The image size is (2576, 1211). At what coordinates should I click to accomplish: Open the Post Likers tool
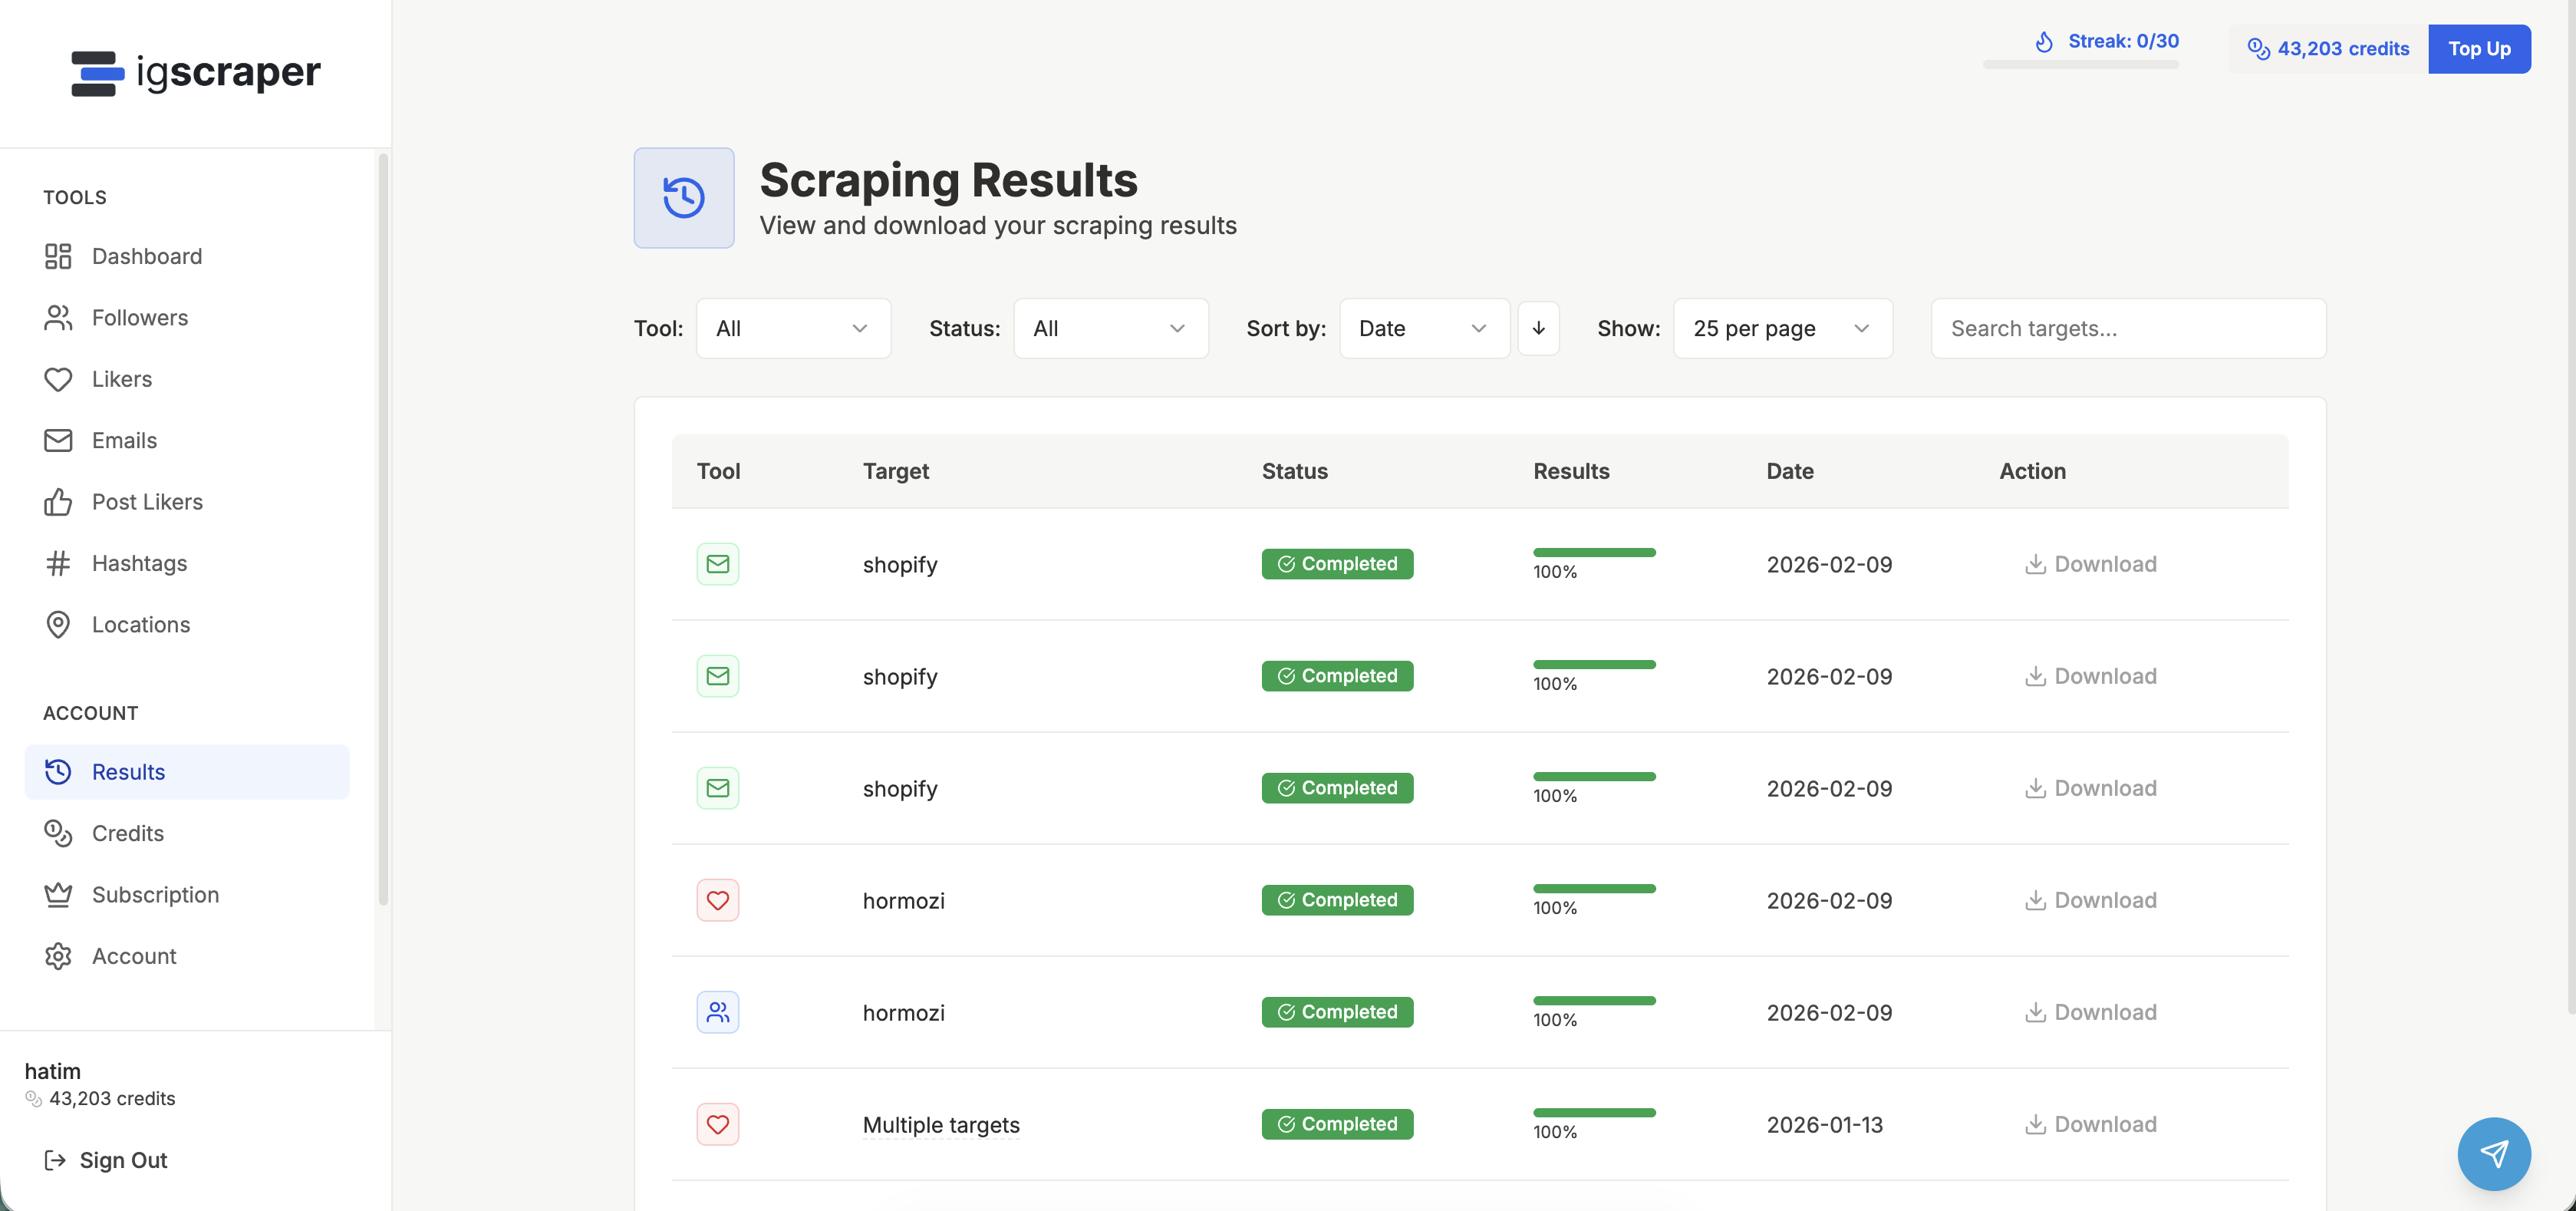(x=147, y=502)
